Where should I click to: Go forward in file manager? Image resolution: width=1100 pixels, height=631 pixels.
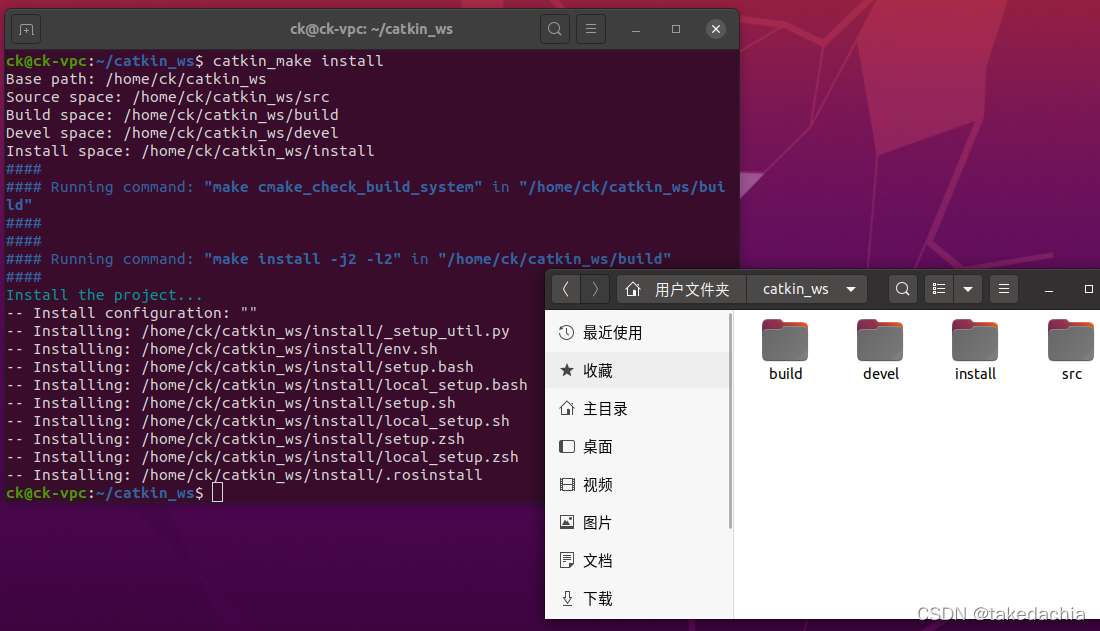595,289
